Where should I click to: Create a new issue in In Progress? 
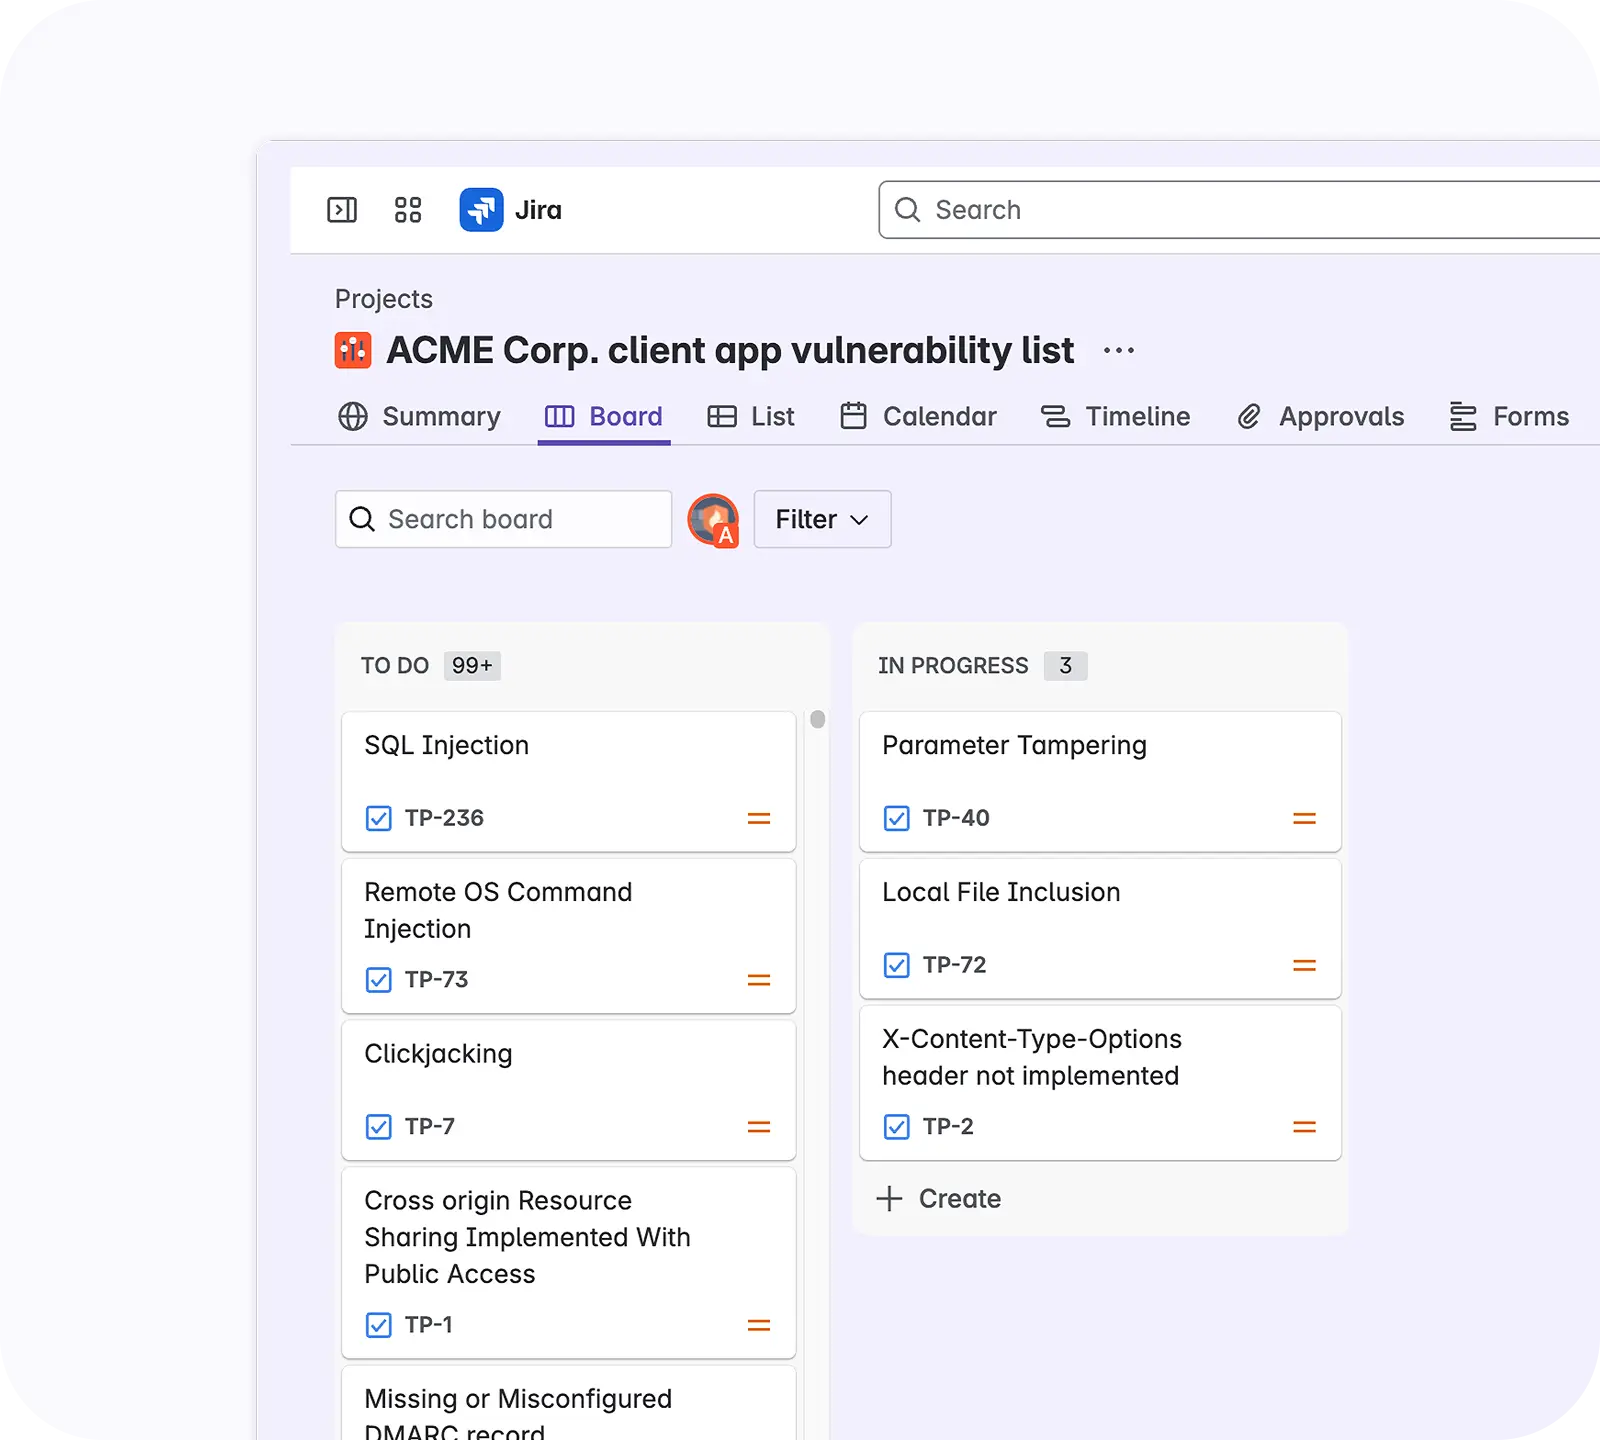pos(938,1198)
